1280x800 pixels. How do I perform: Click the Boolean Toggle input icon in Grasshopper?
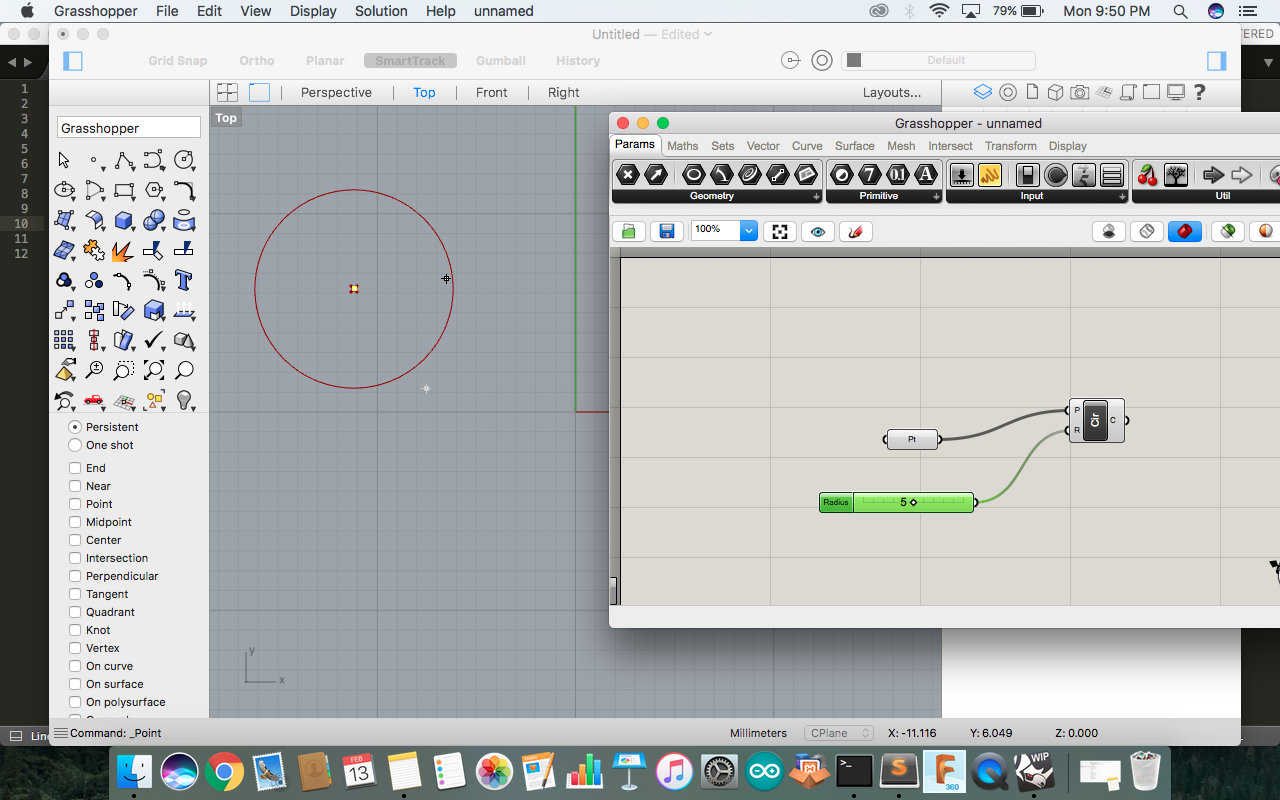(x=1027, y=175)
